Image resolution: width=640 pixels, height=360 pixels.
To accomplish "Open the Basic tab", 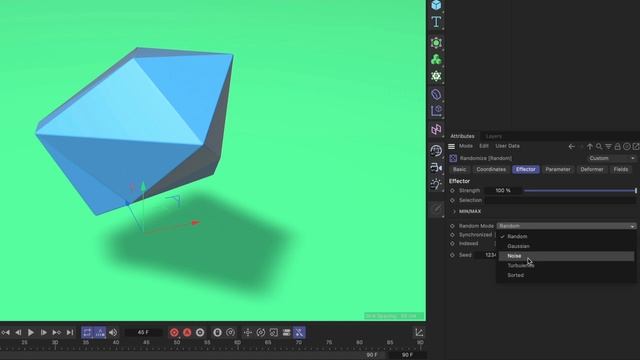I will tap(459, 169).
